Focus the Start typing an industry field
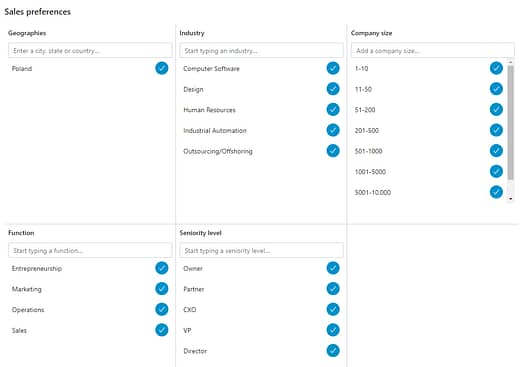Screen dimensions: 525x367 pyautogui.click(x=261, y=51)
